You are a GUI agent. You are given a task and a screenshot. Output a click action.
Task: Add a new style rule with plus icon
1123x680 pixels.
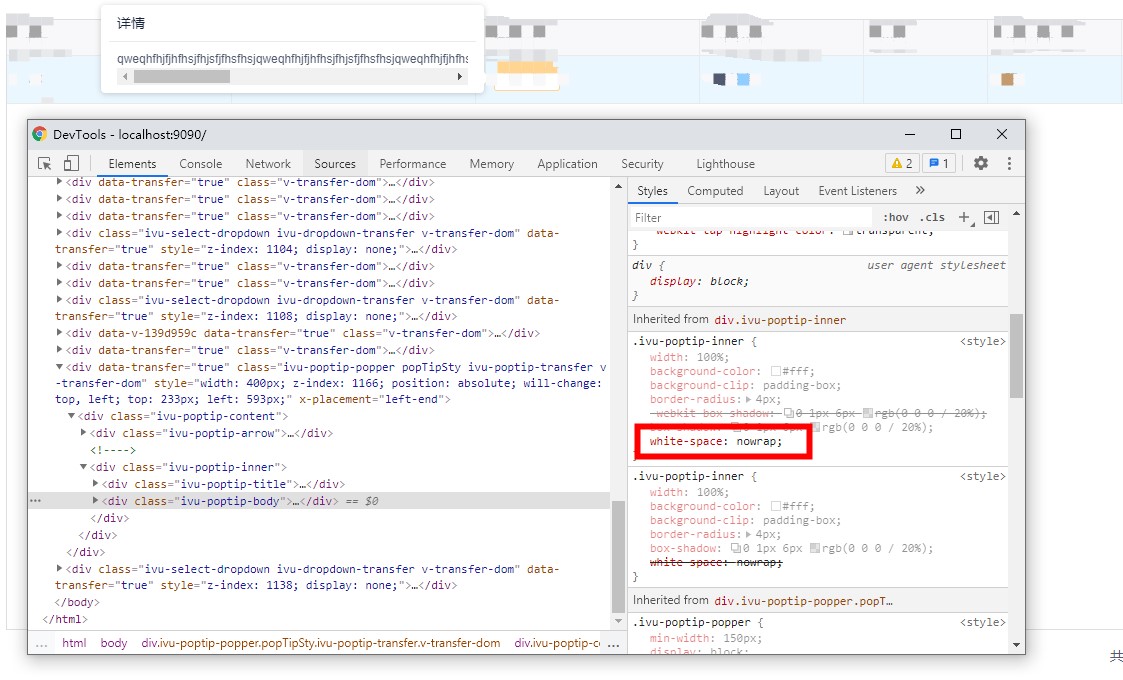point(965,217)
